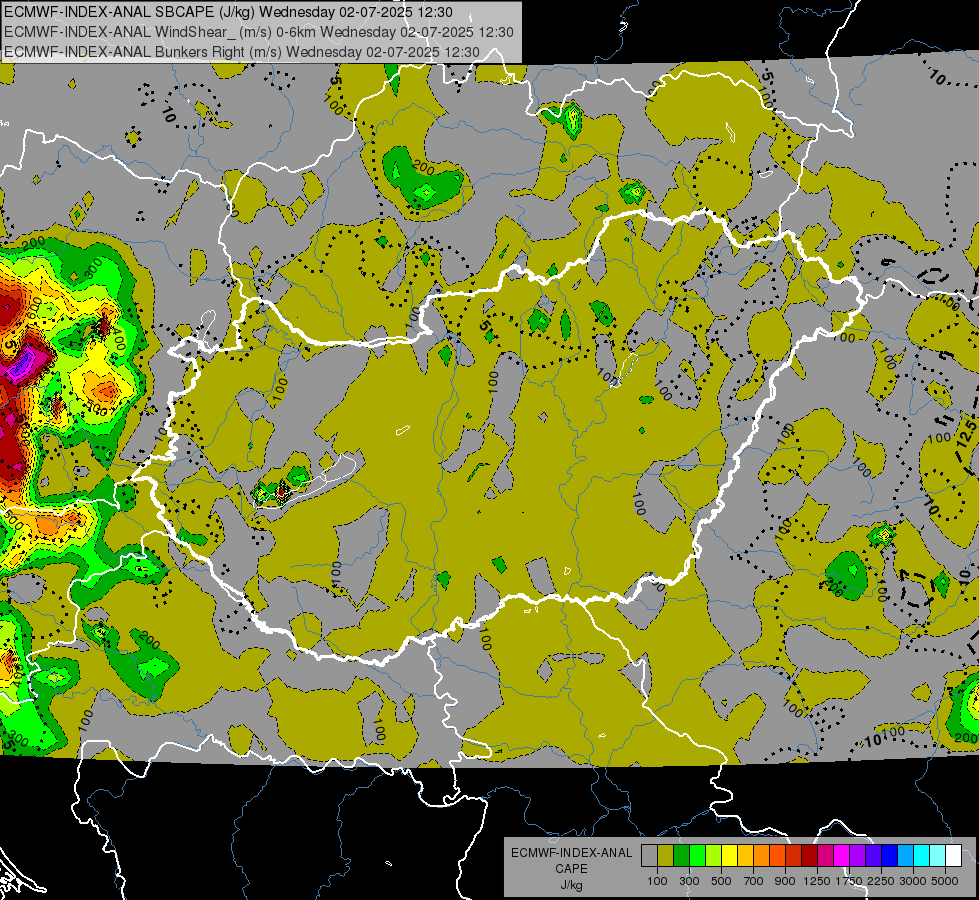Image resolution: width=979 pixels, height=900 pixels.
Task: Pick the olive legend swatch for 100-200
Action: 666,855
